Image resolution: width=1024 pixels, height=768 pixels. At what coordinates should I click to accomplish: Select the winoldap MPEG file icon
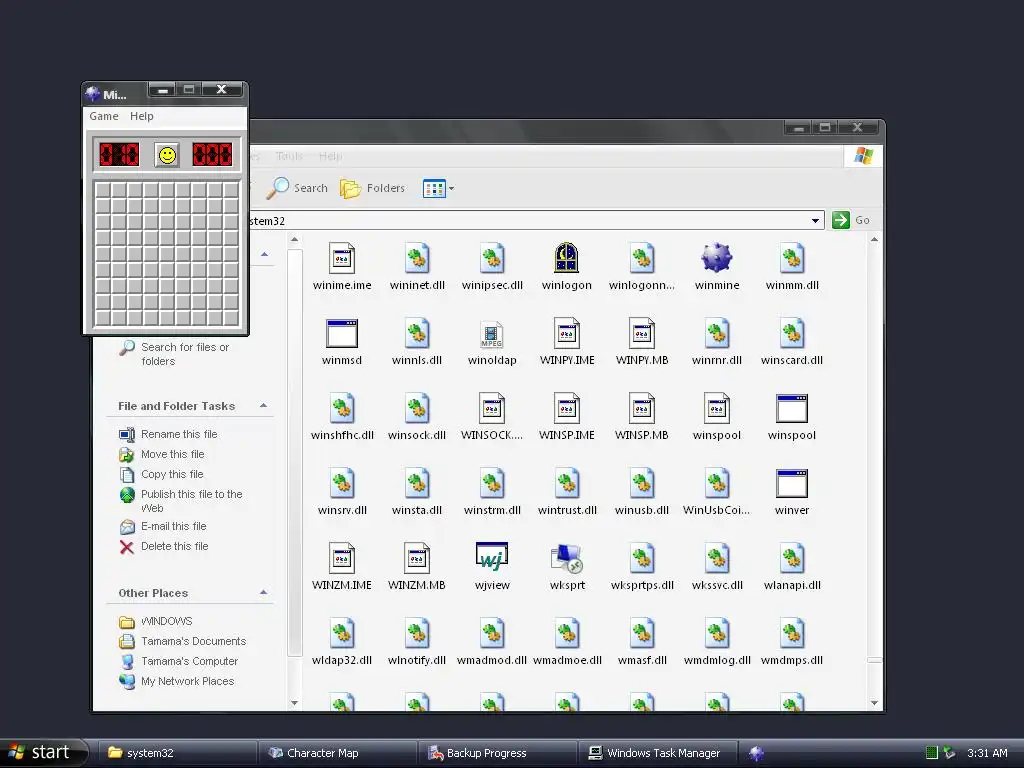coord(492,334)
